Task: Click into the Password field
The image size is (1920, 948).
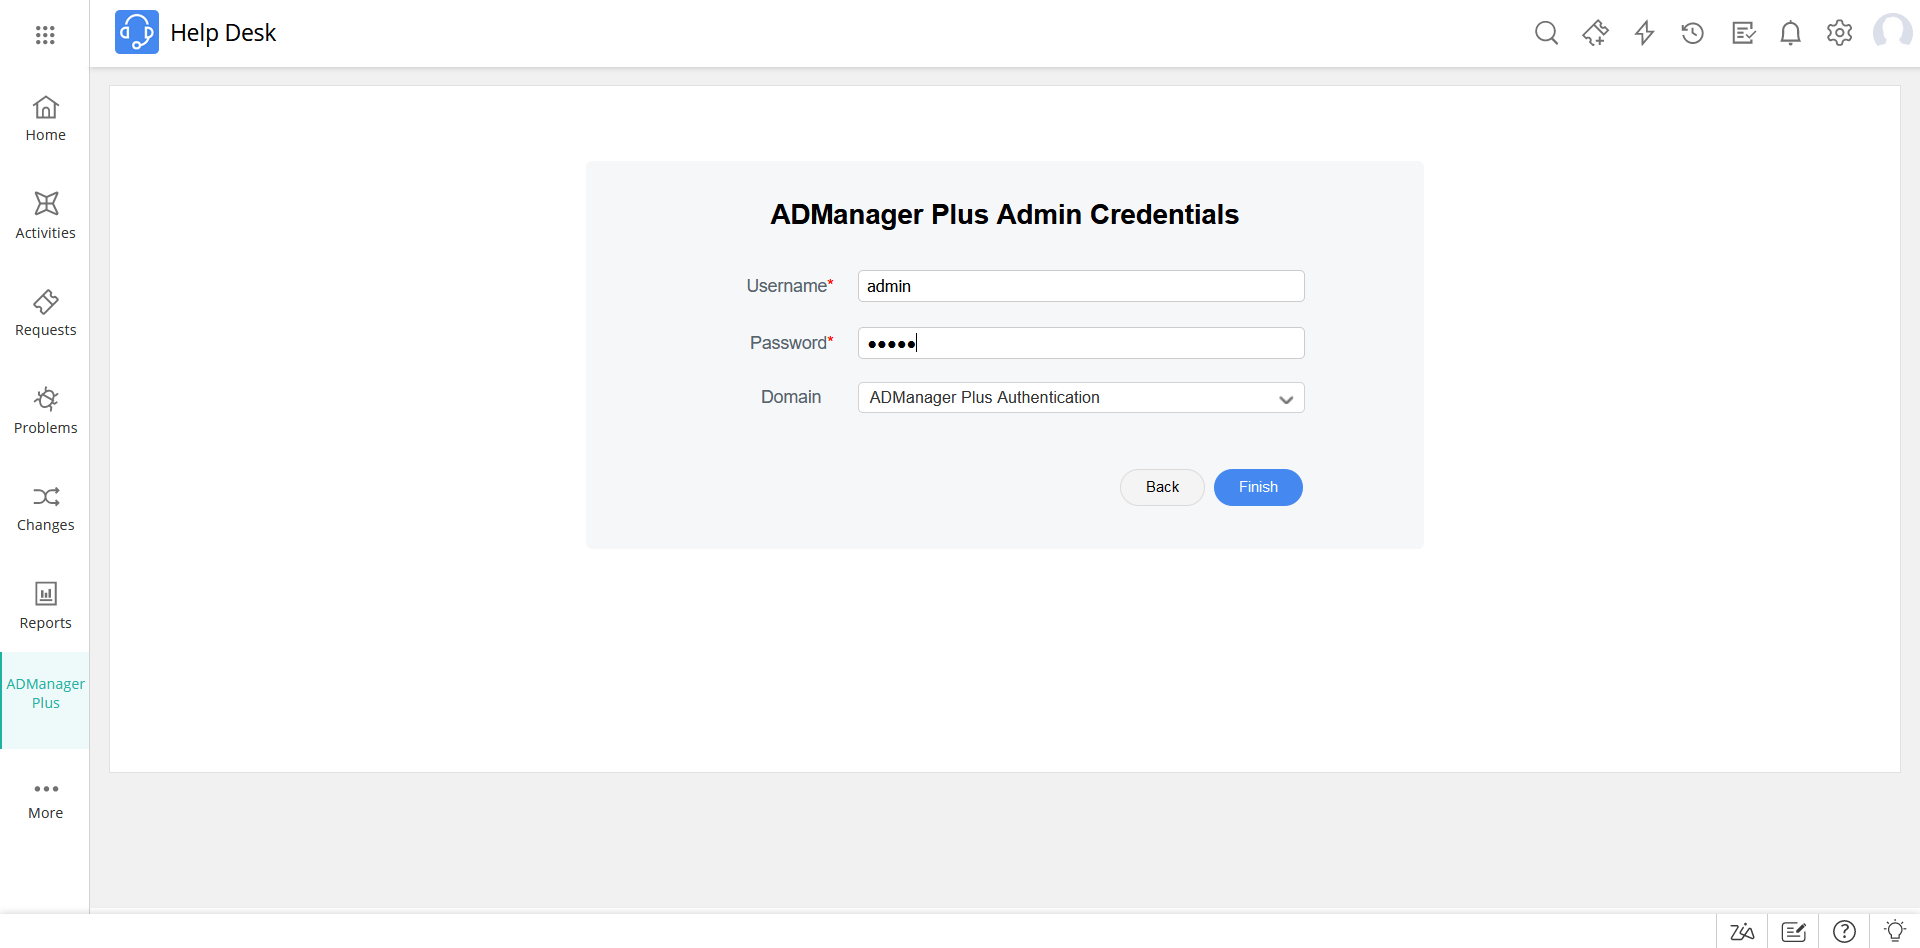Action: click(x=1080, y=343)
